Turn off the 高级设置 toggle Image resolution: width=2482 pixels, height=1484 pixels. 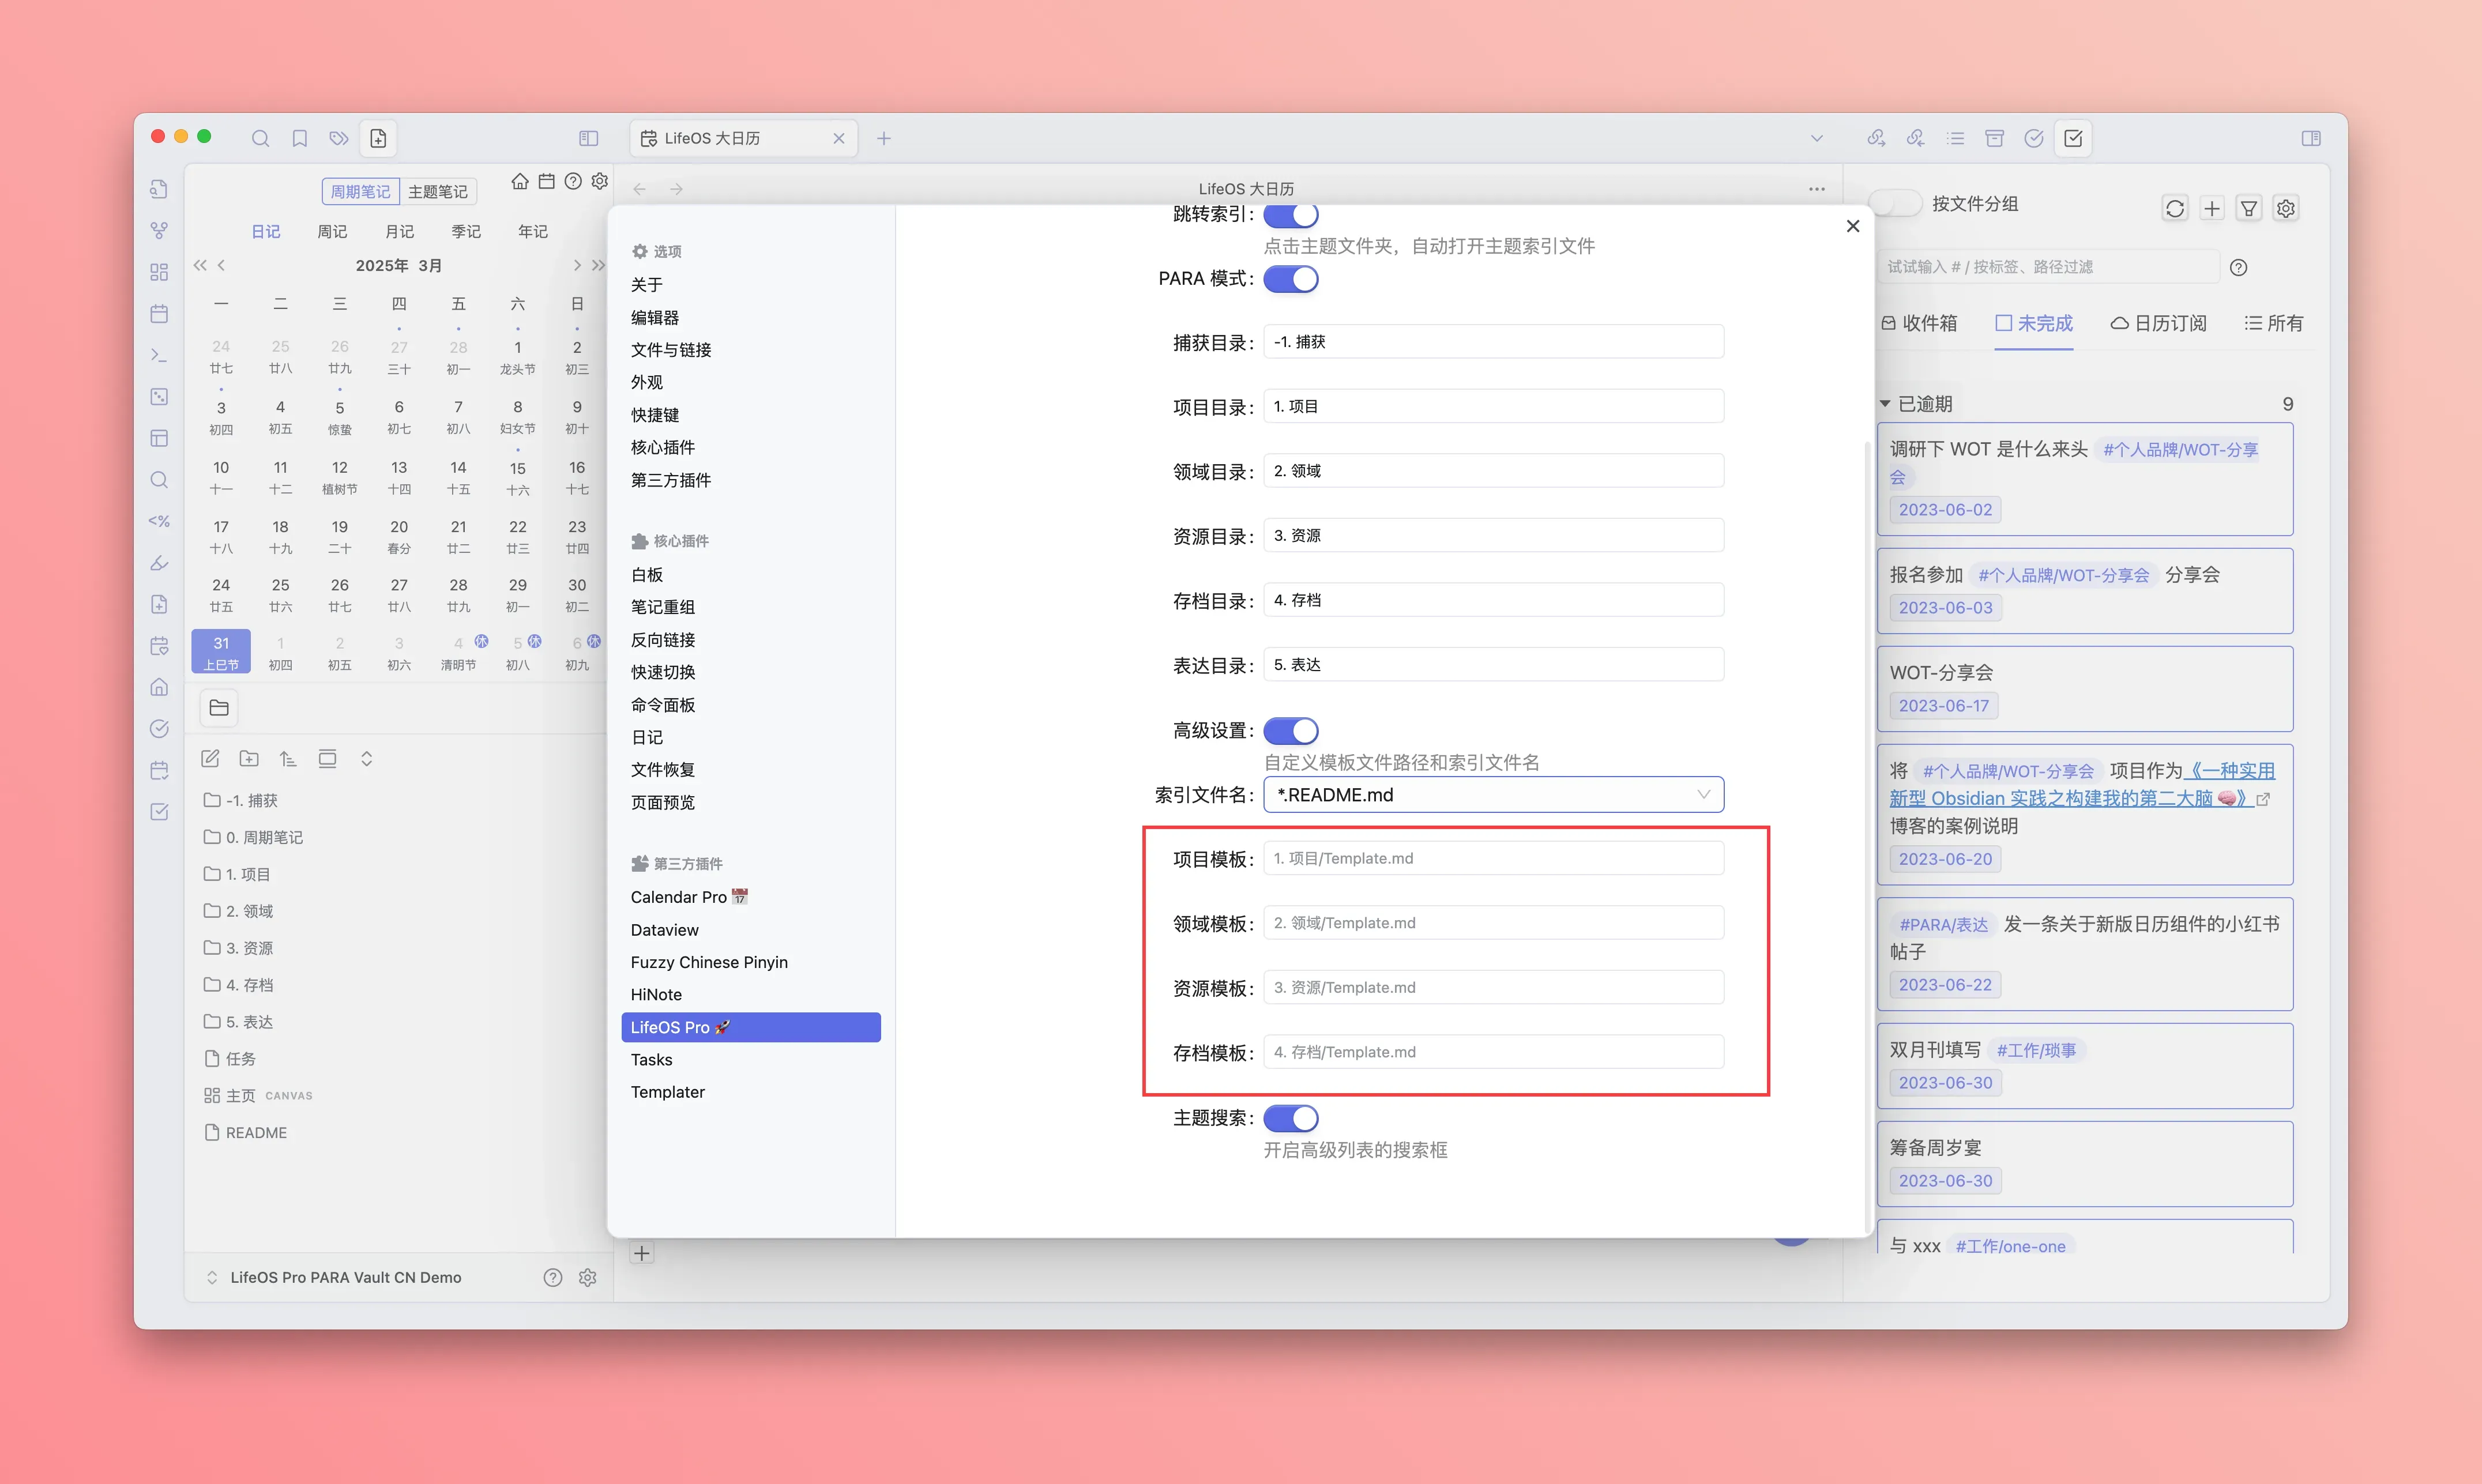(x=1290, y=731)
